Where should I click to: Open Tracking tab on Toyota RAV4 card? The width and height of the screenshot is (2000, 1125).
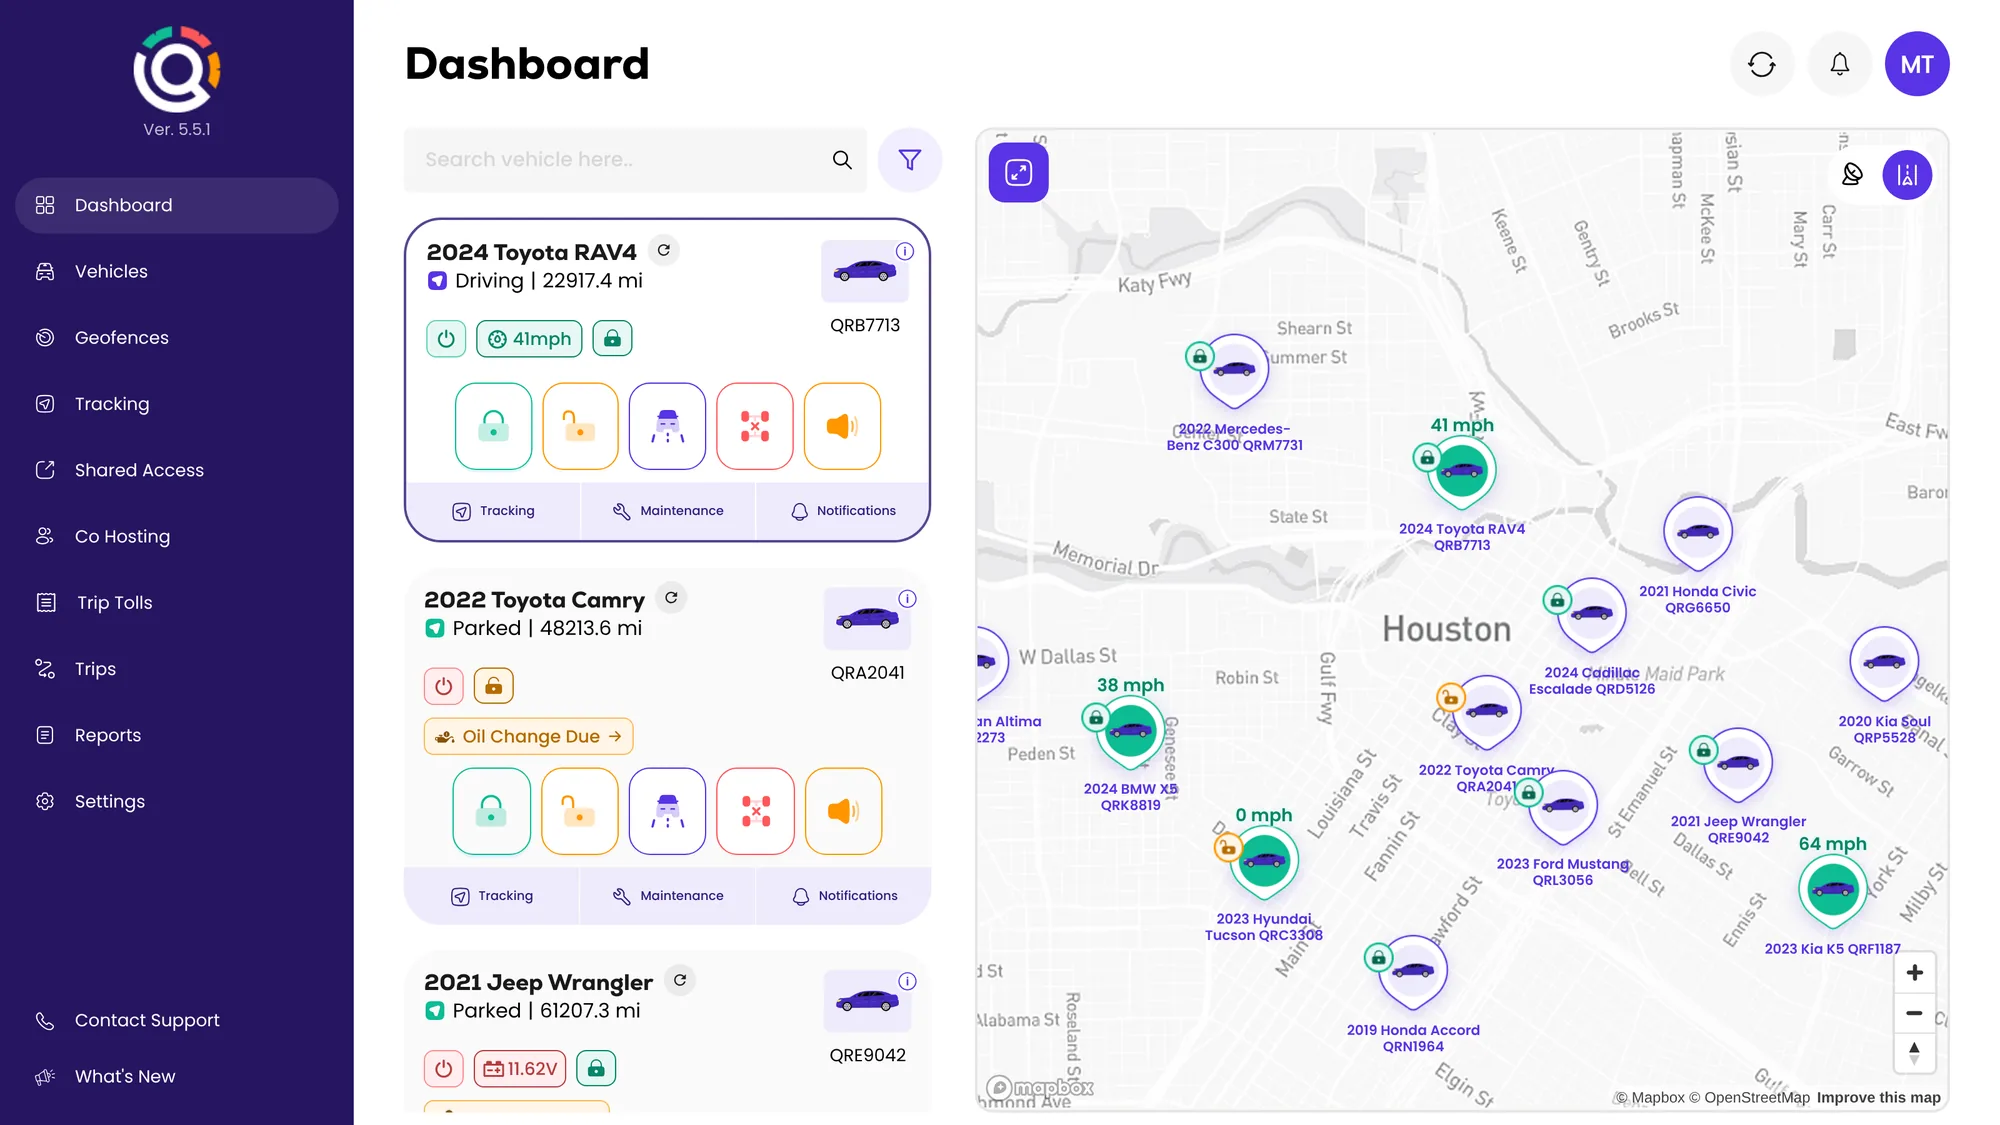(x=493, y=511)
